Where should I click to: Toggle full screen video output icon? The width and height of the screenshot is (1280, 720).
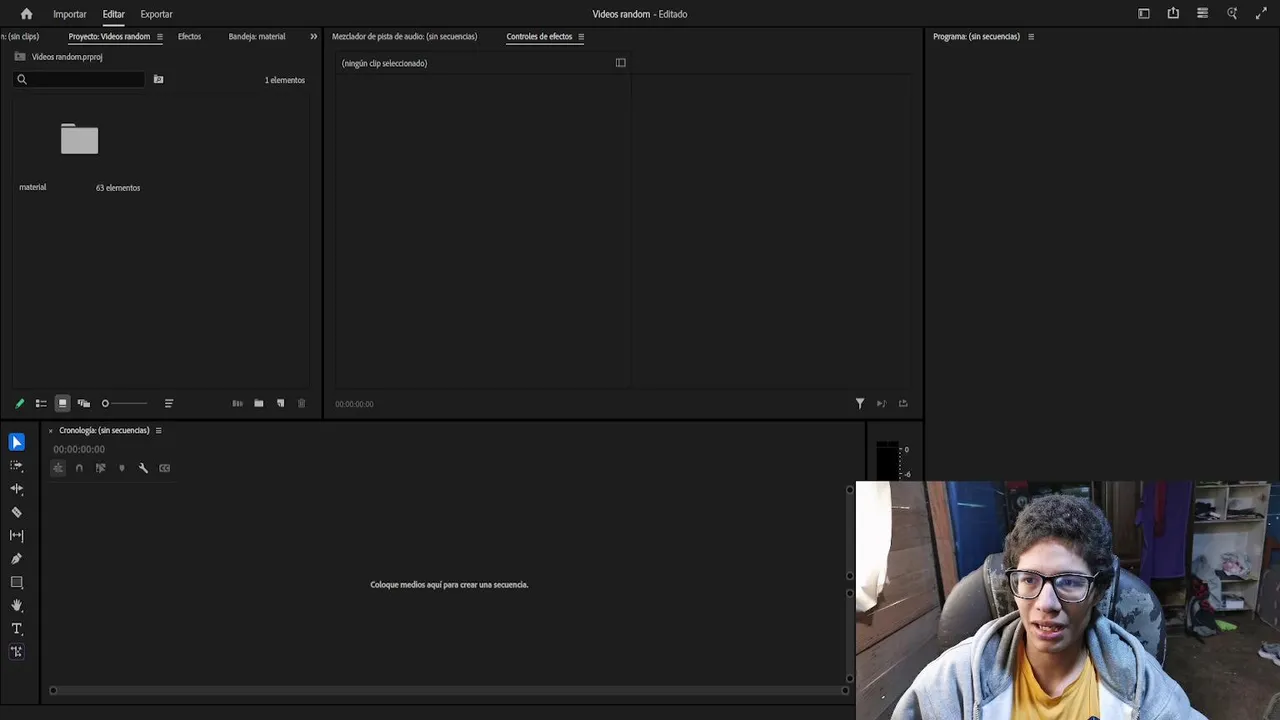(1261, 14)
